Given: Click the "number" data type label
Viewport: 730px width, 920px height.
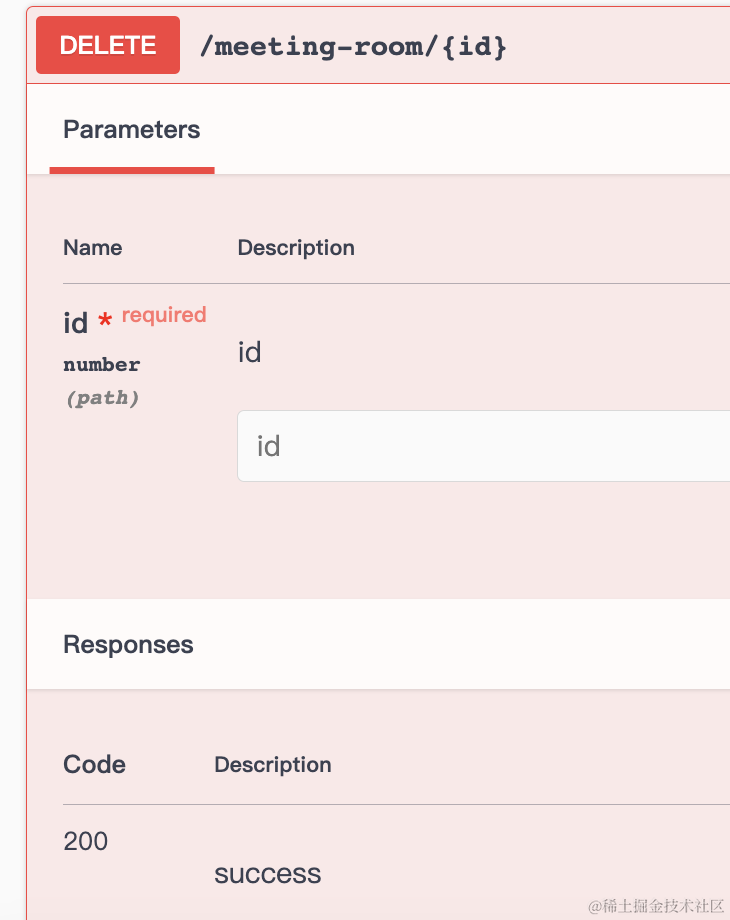Looking at the screenshot, I should 102,364.
